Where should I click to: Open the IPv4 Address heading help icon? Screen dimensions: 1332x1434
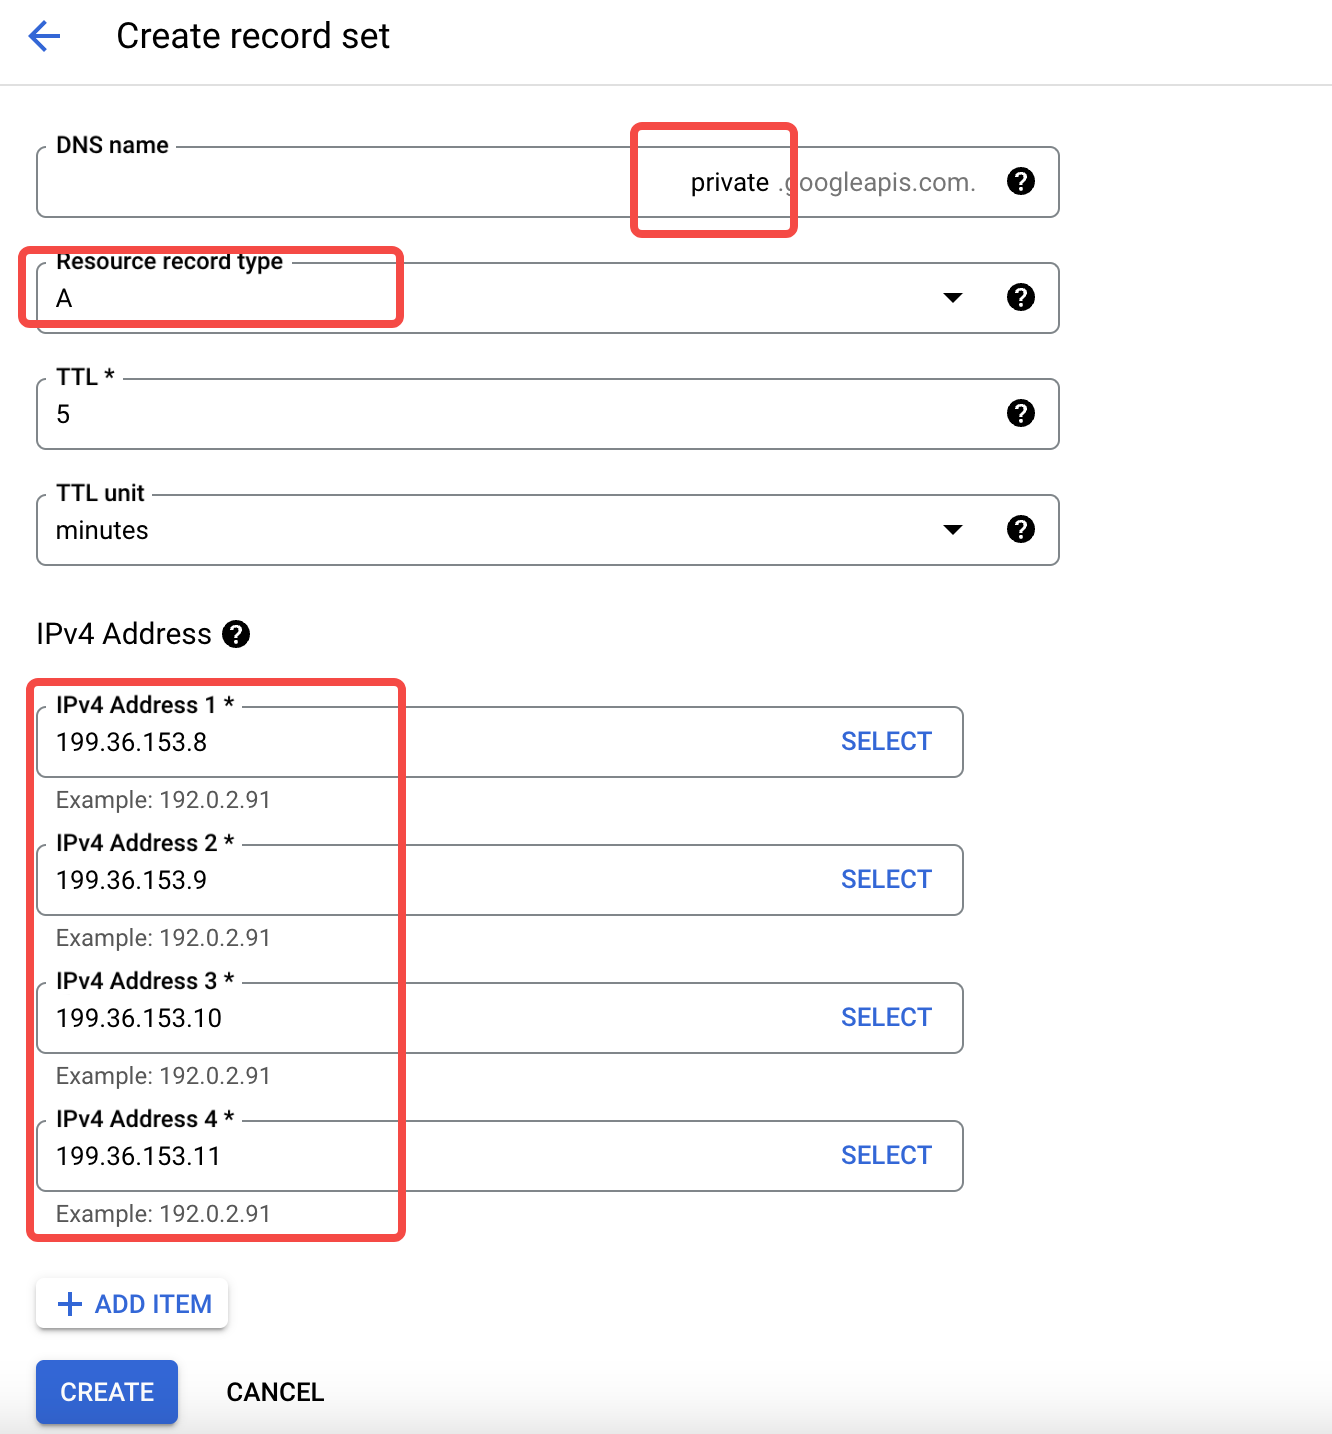236,634
